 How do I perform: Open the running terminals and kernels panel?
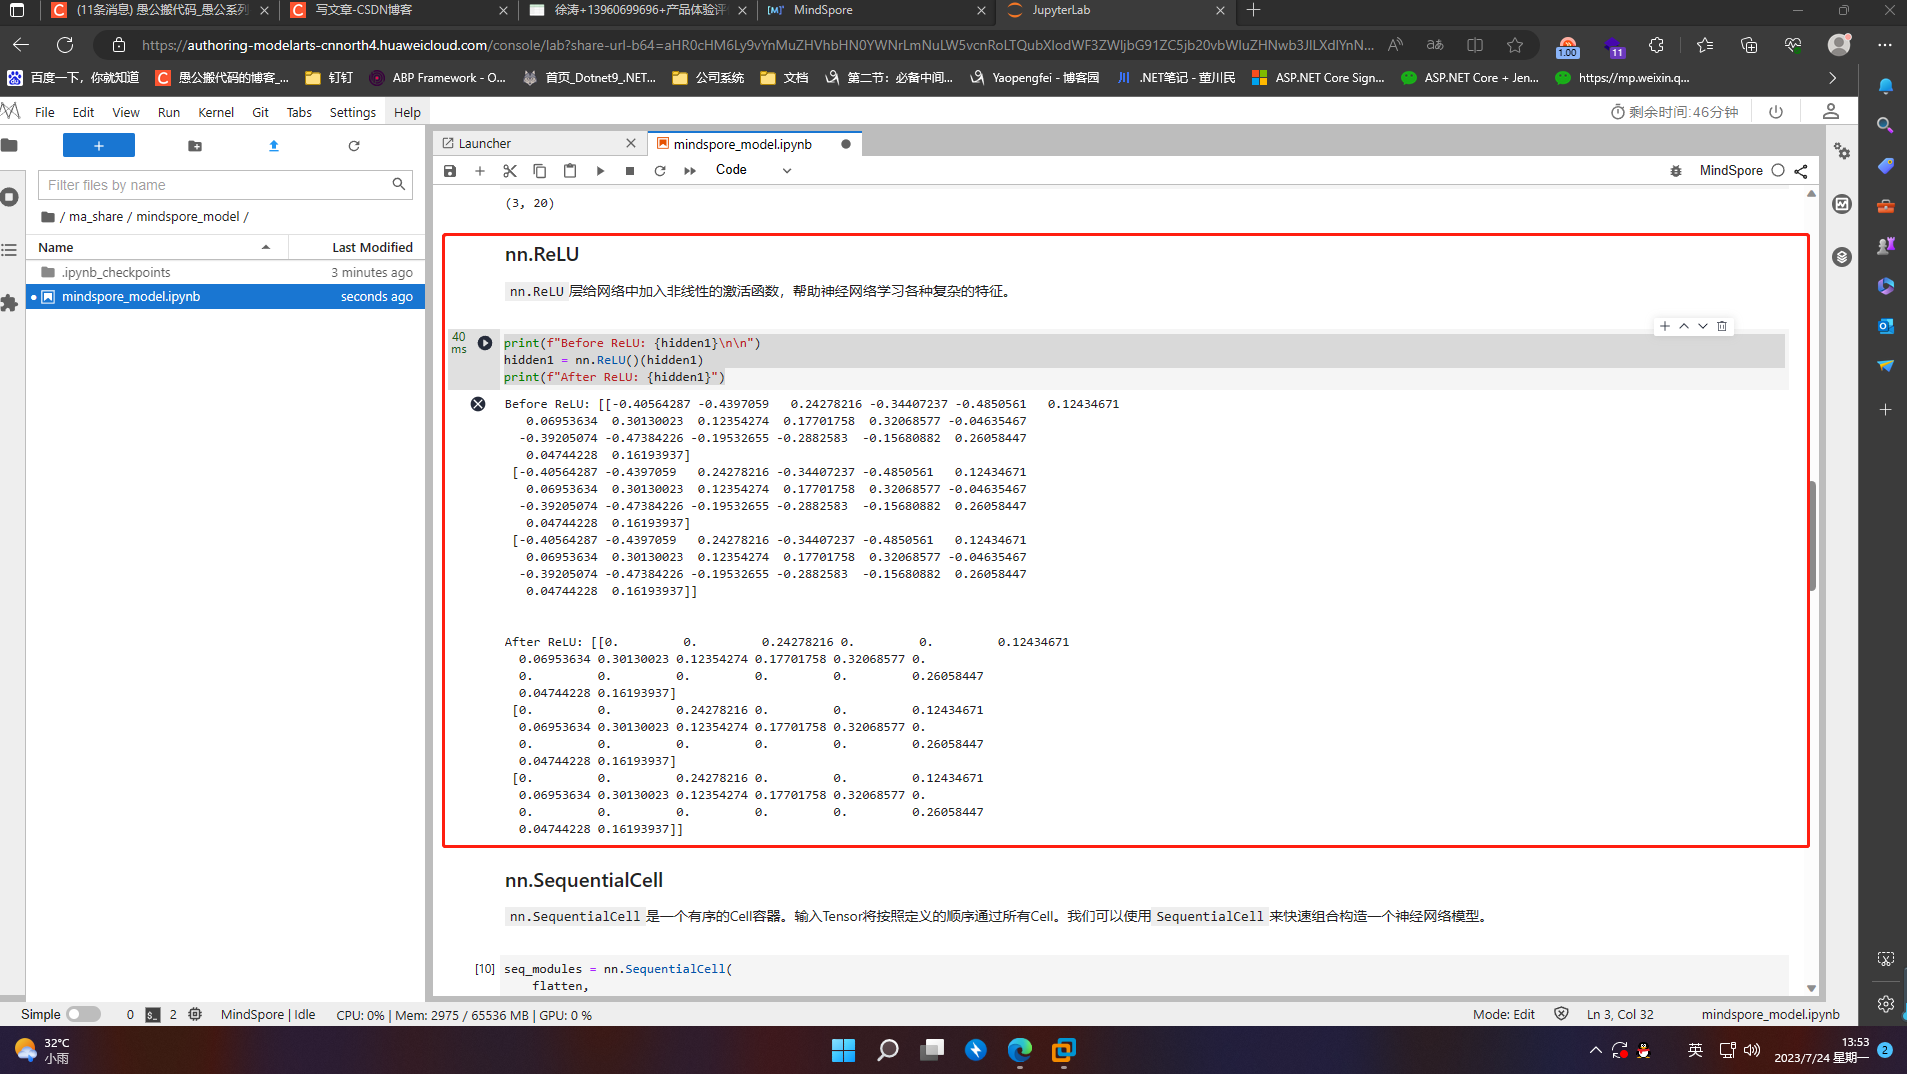[10, 197]
